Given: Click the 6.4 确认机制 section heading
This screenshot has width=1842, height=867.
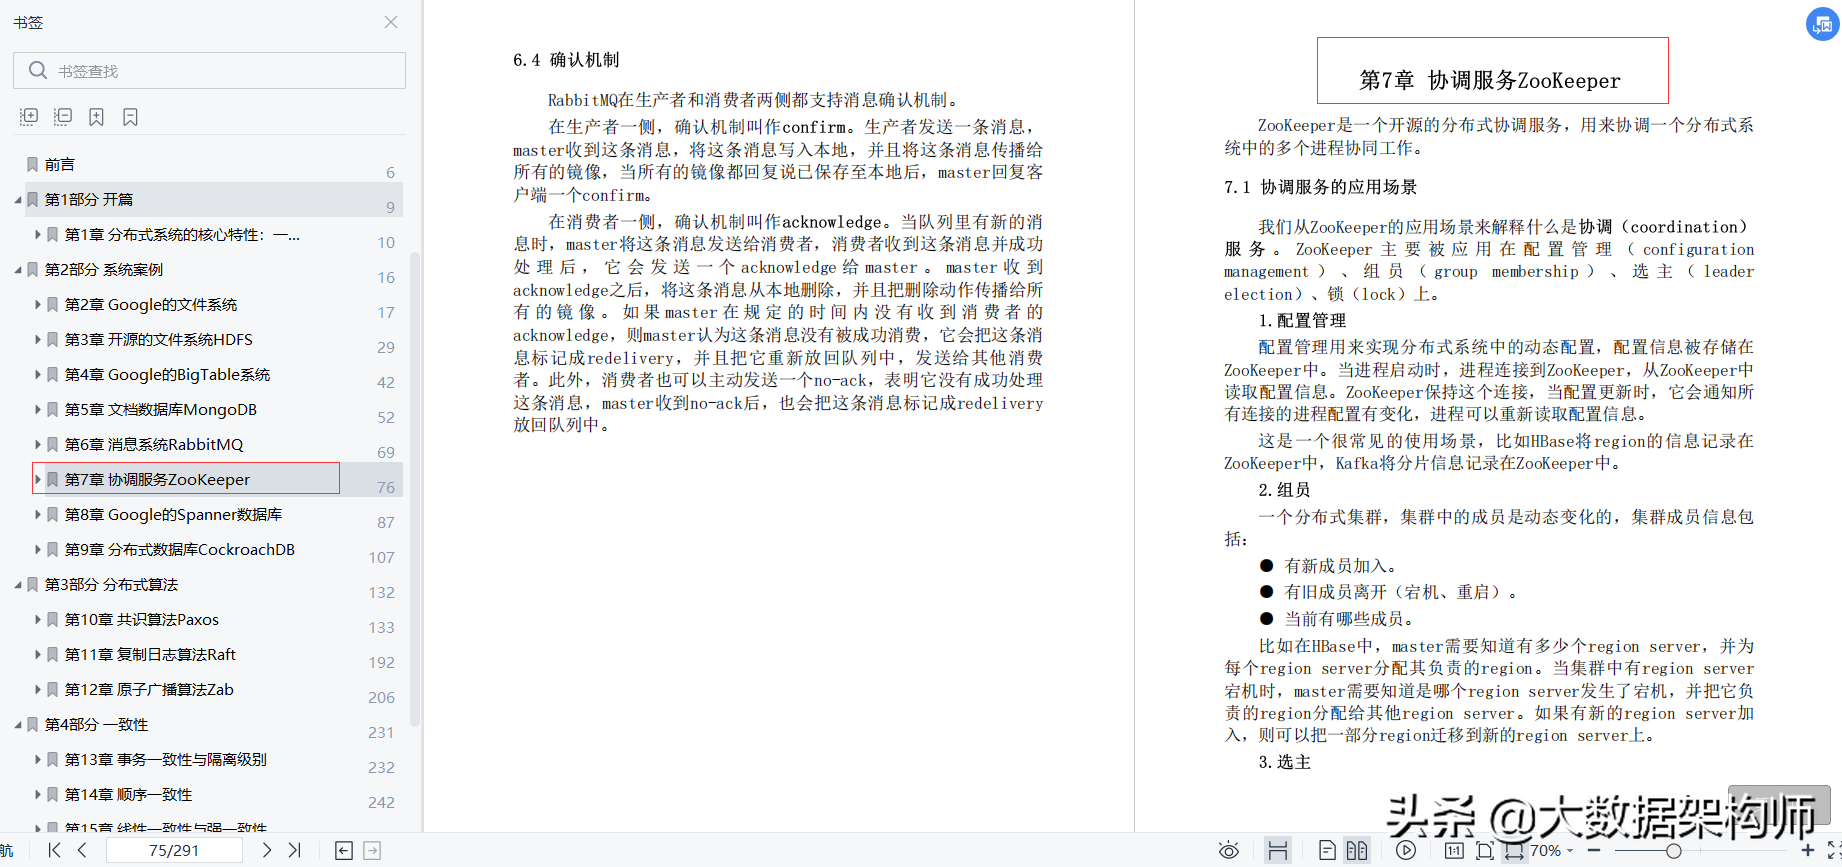Looking at the screenshot, I should 566,60.
